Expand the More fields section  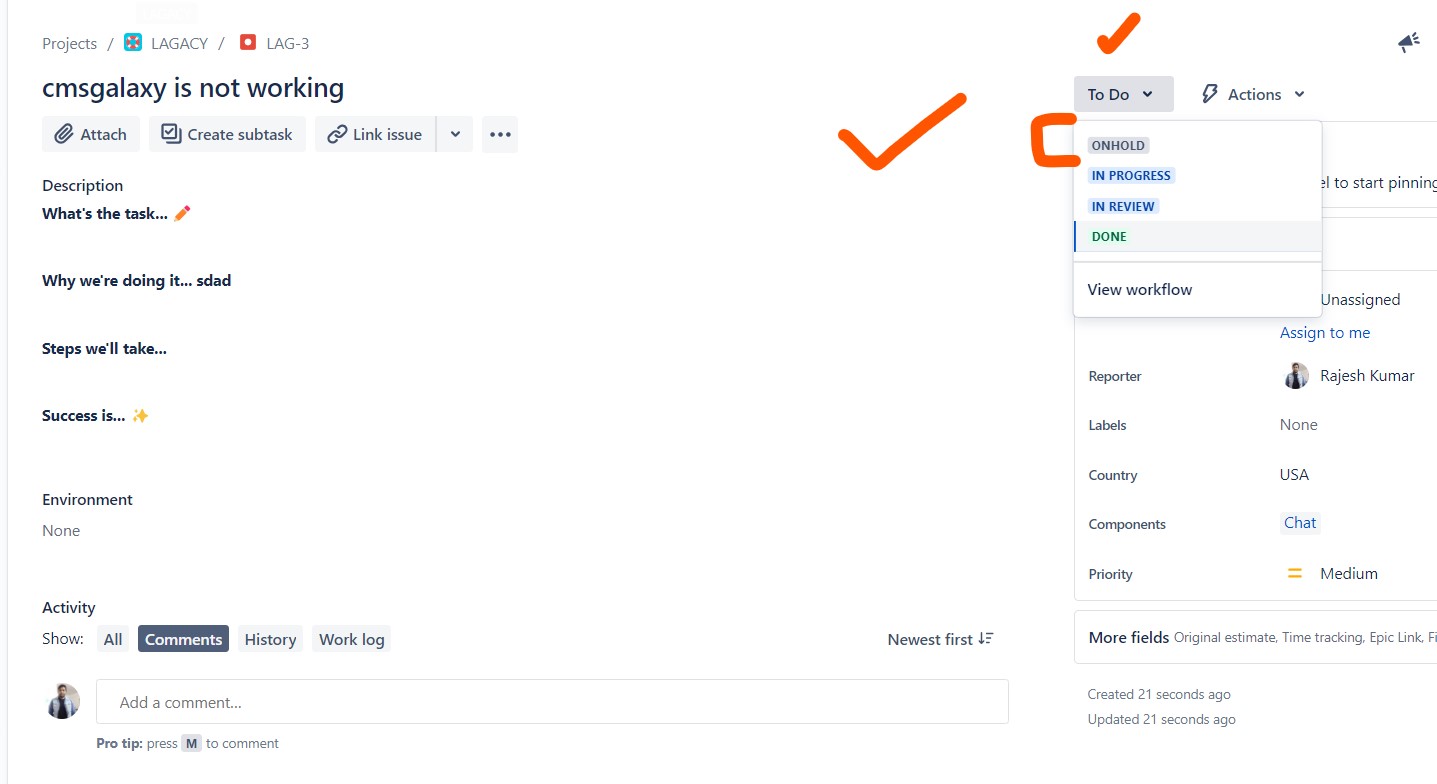click(x=1128, y=637)
